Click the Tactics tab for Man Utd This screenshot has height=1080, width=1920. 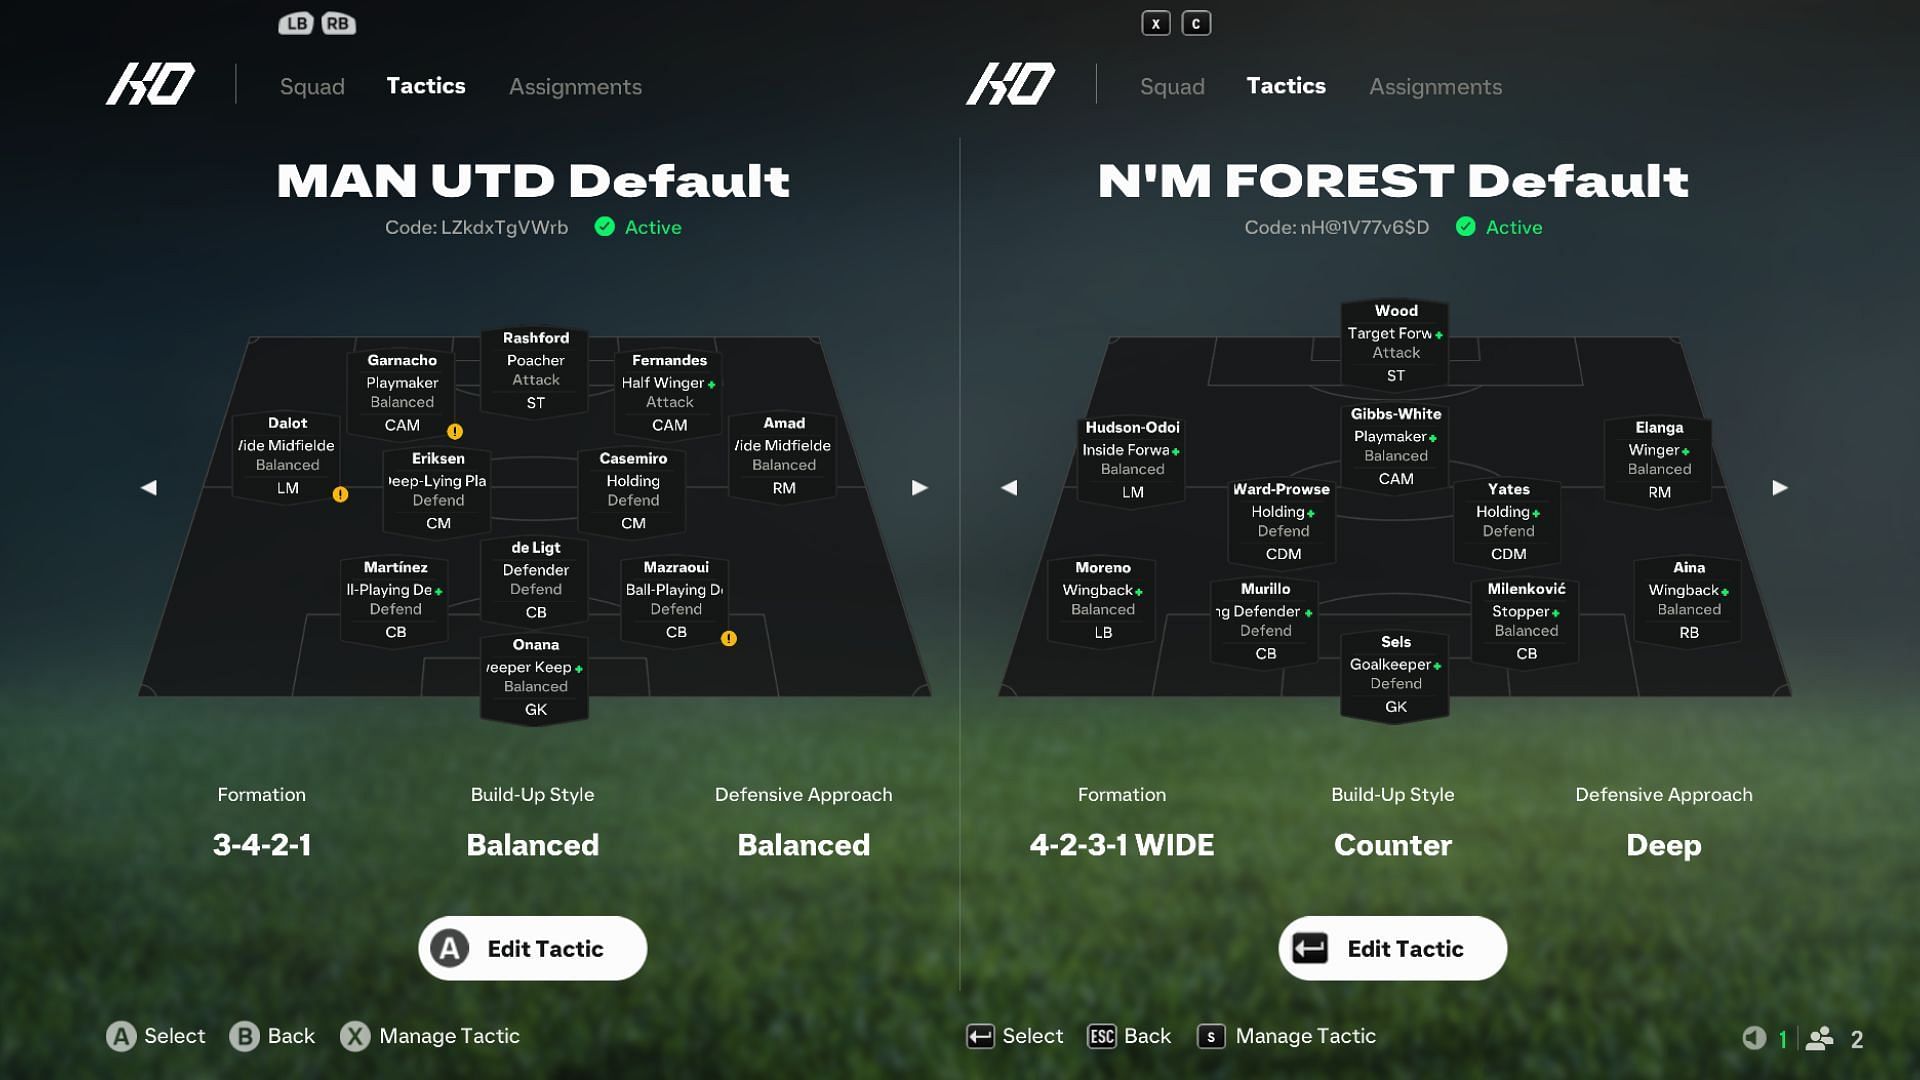pos(425,84)
